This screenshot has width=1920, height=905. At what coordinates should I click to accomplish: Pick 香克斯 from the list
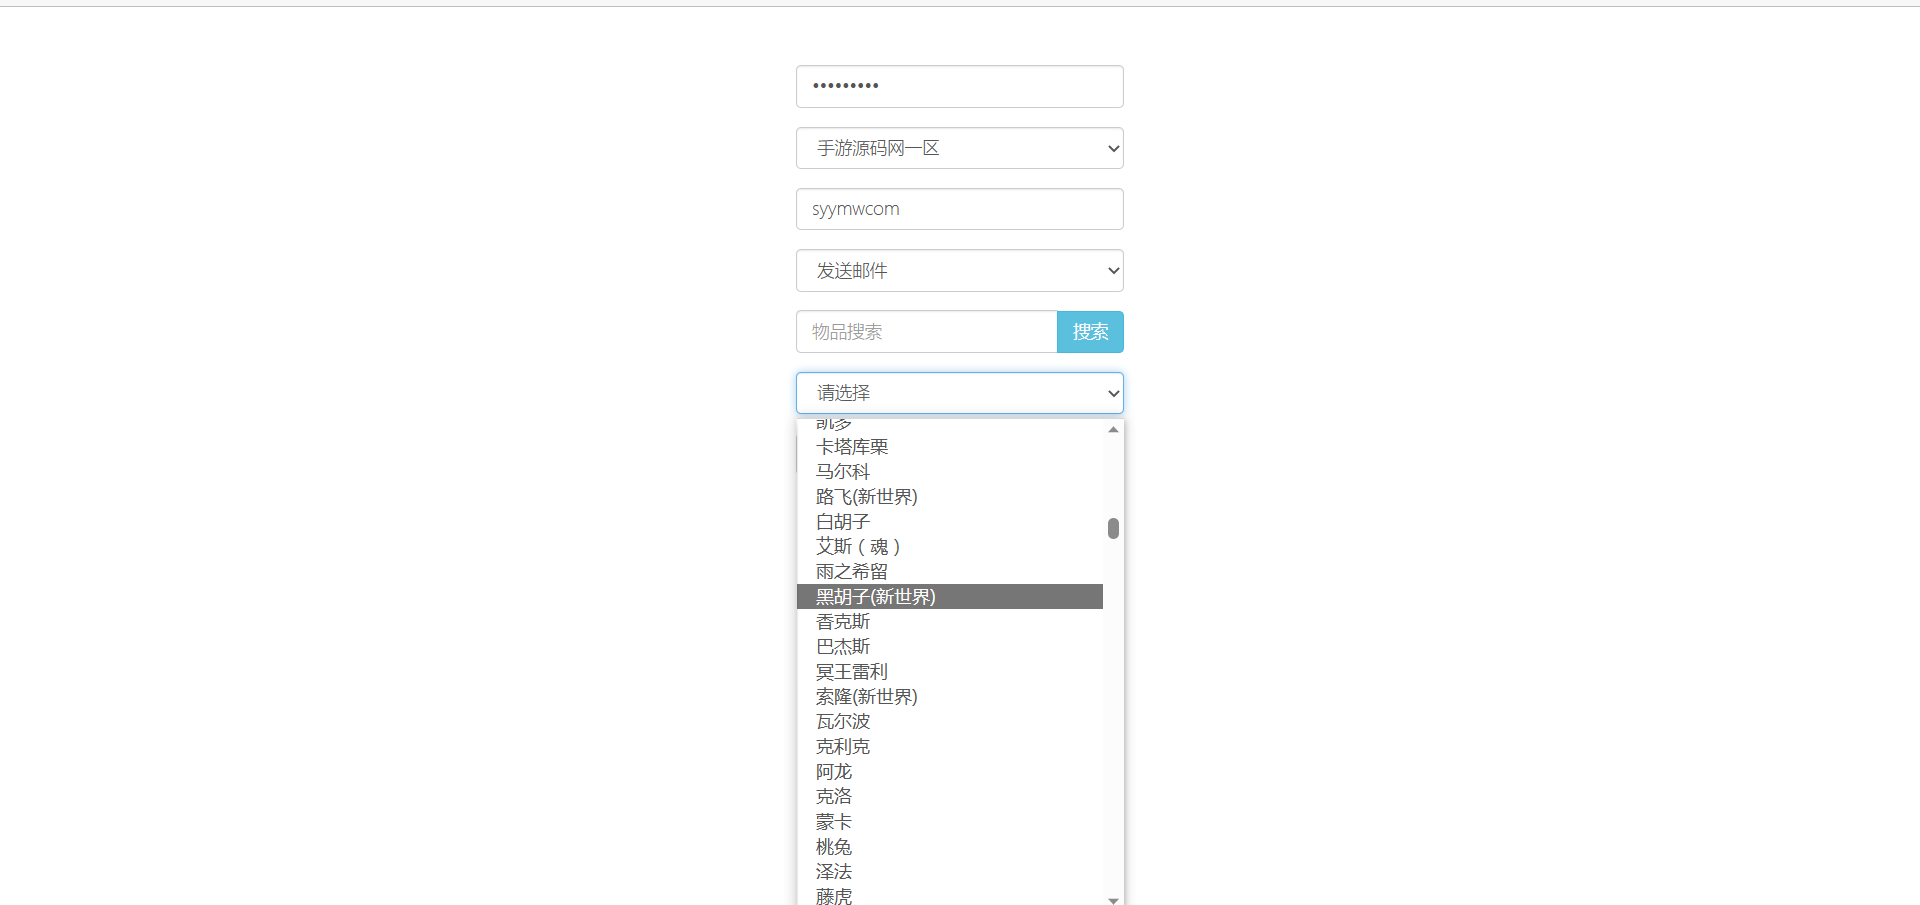(843, 622)
